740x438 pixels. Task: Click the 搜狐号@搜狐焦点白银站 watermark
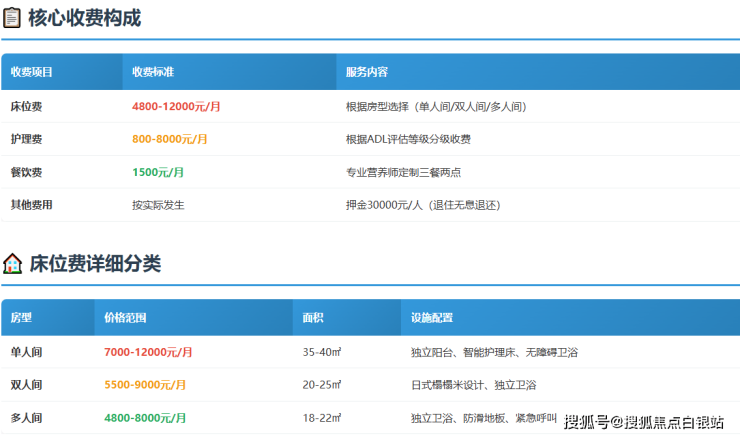click(x=644, y=422)
